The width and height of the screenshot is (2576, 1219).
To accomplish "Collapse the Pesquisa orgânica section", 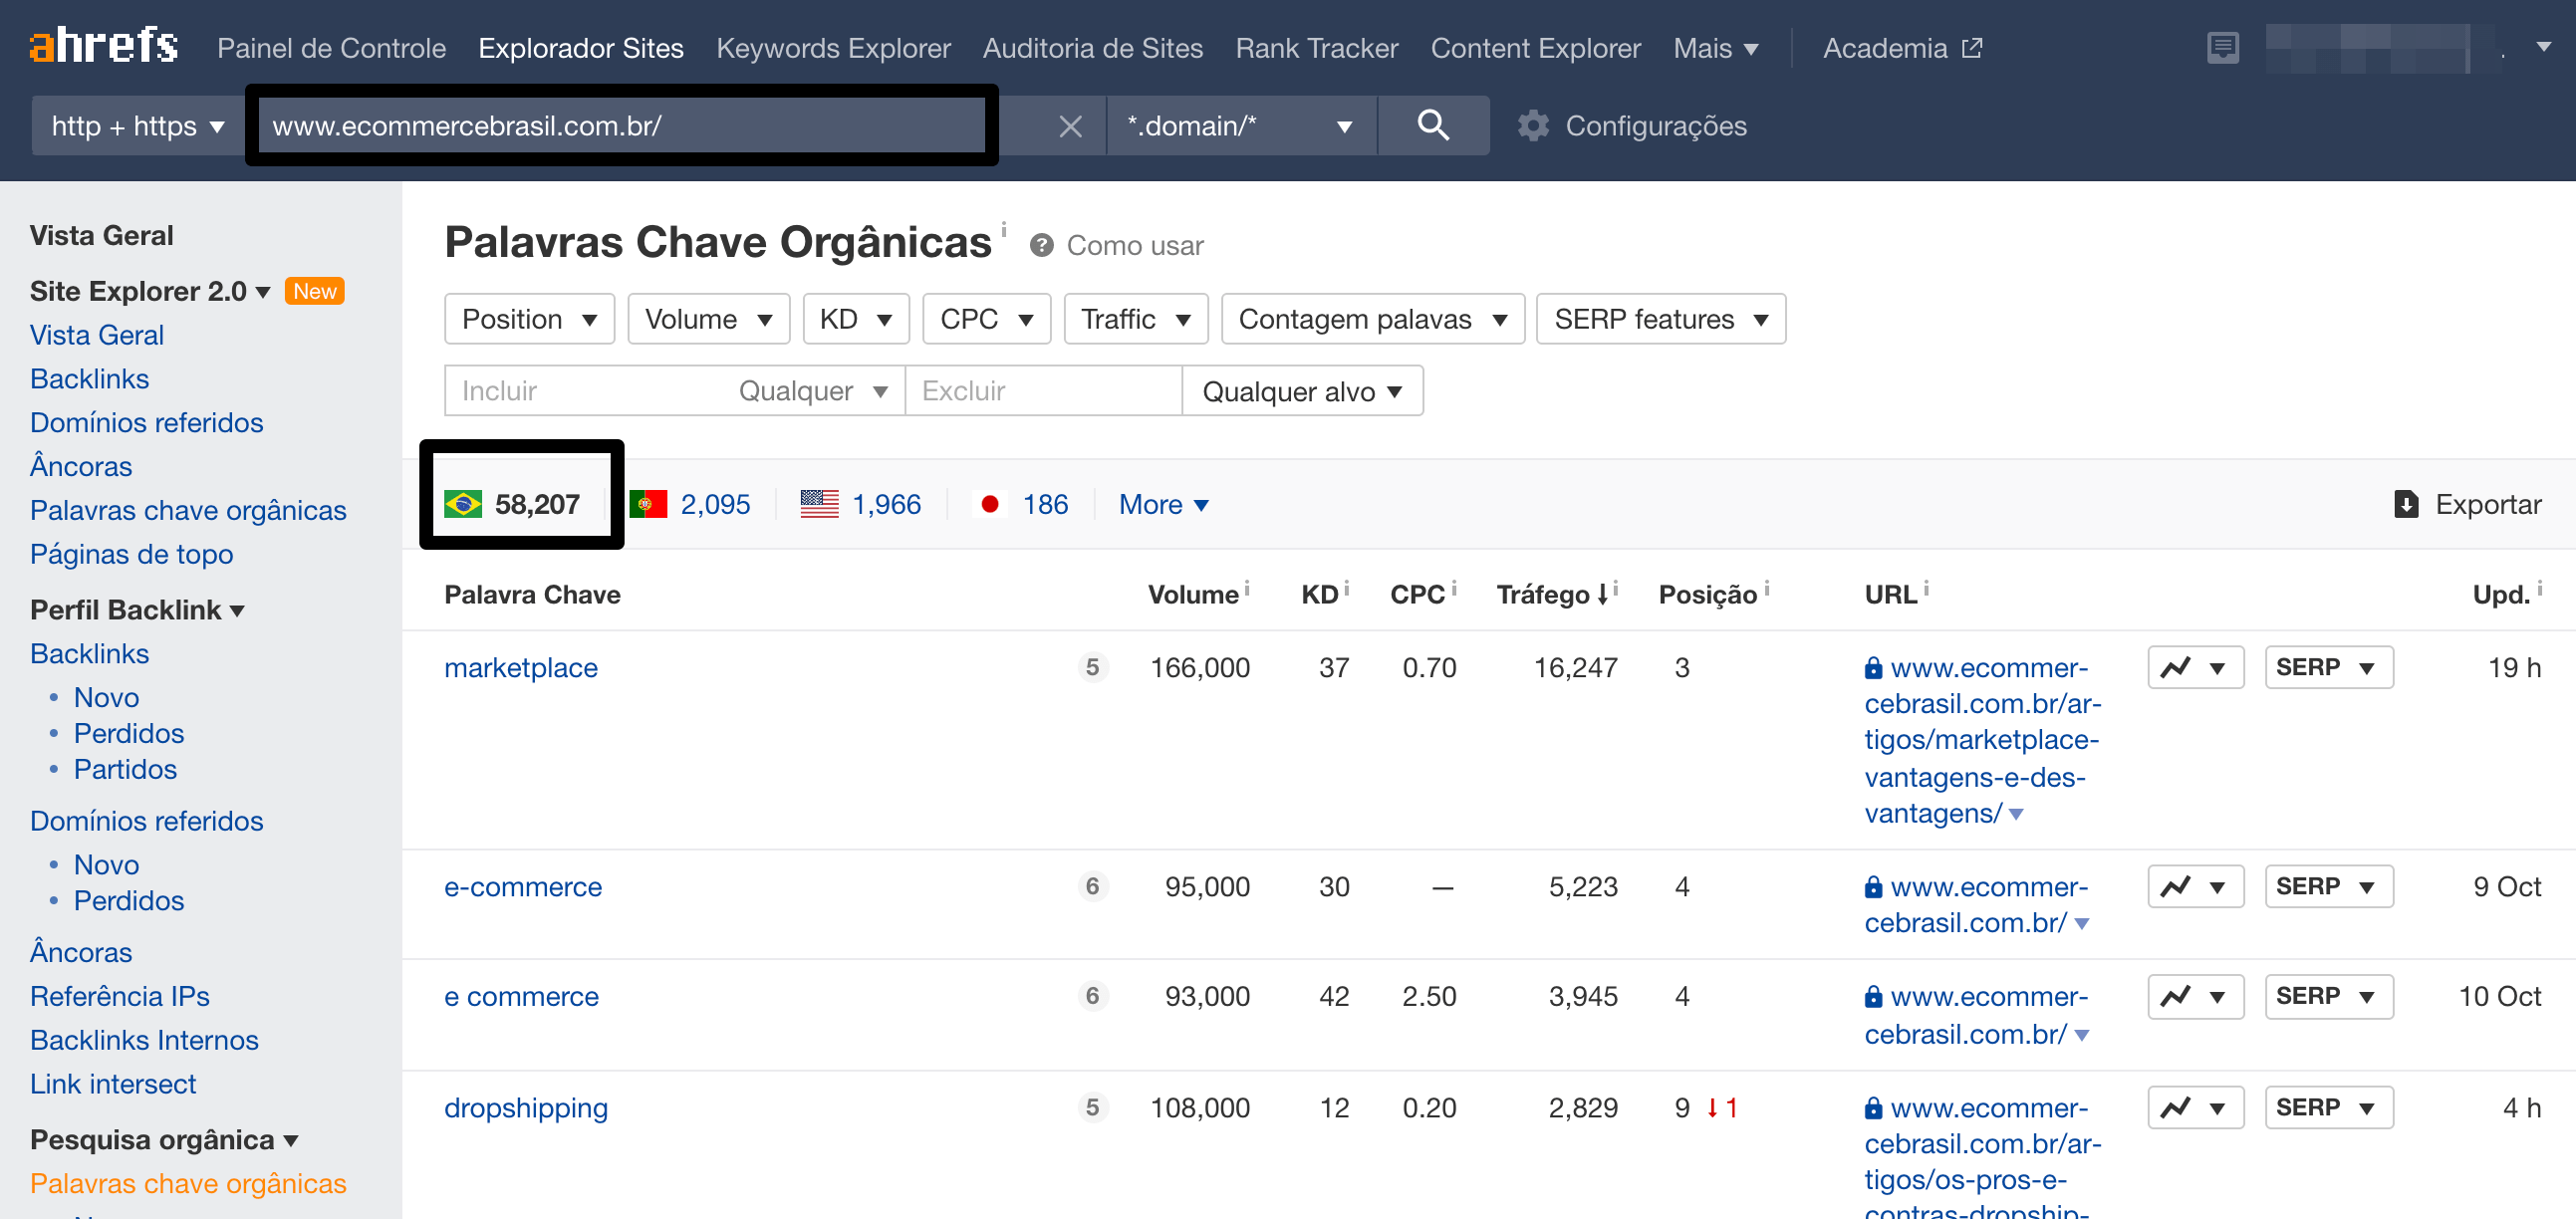I will [x=164, y=1139].
